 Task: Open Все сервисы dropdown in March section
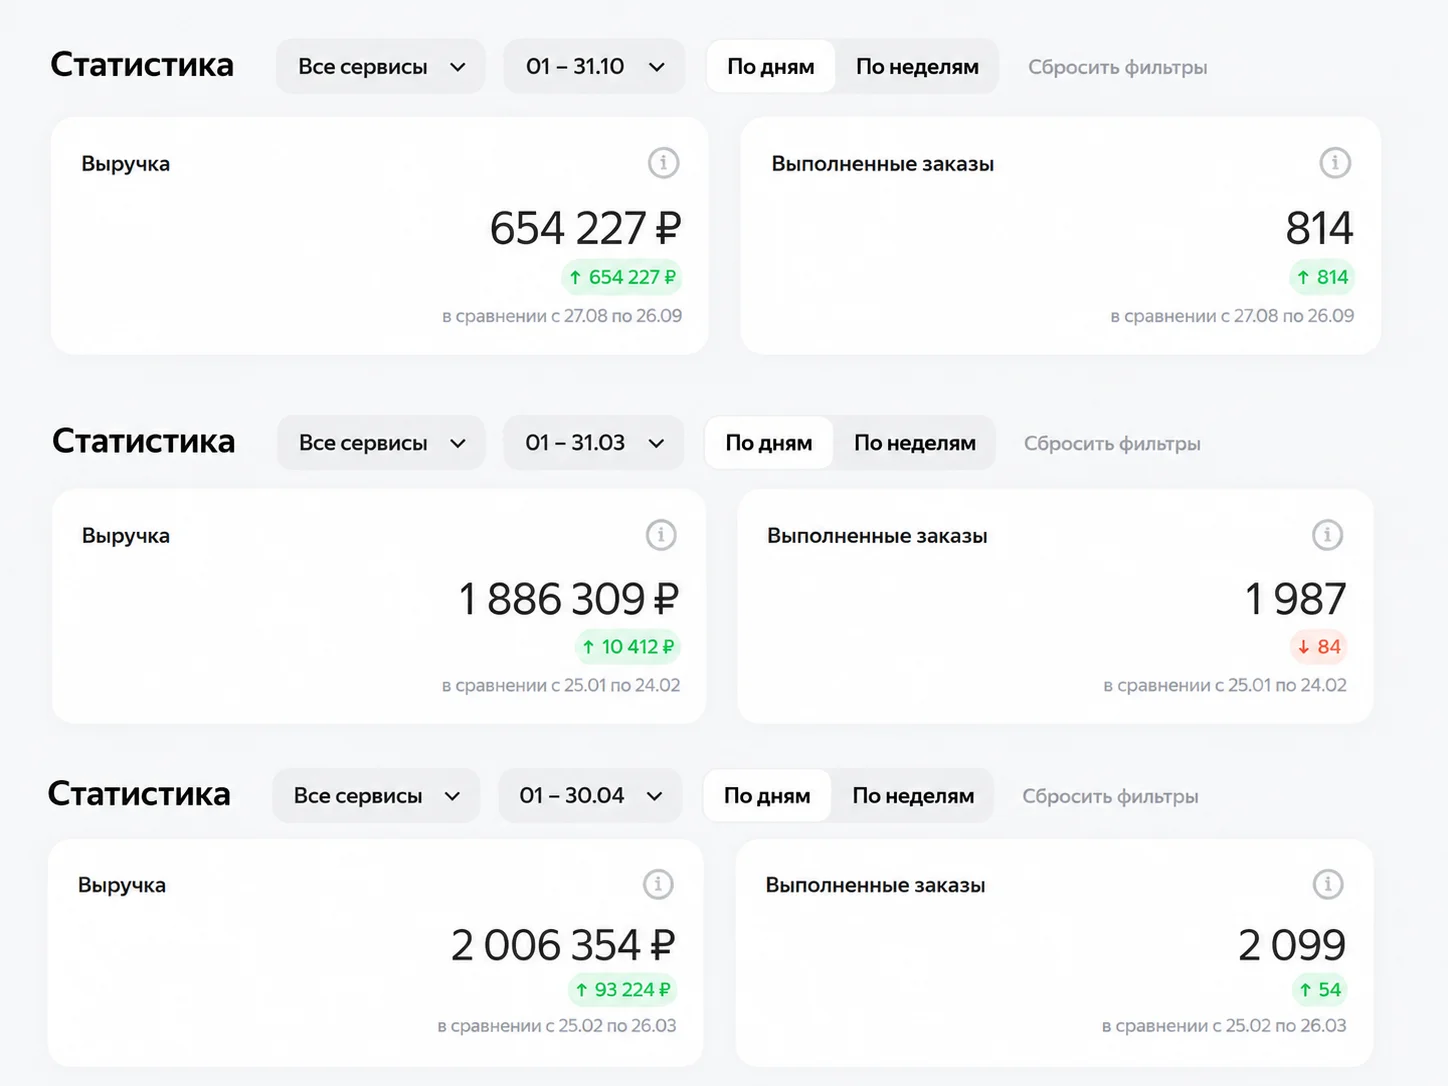tap(382, 442)
